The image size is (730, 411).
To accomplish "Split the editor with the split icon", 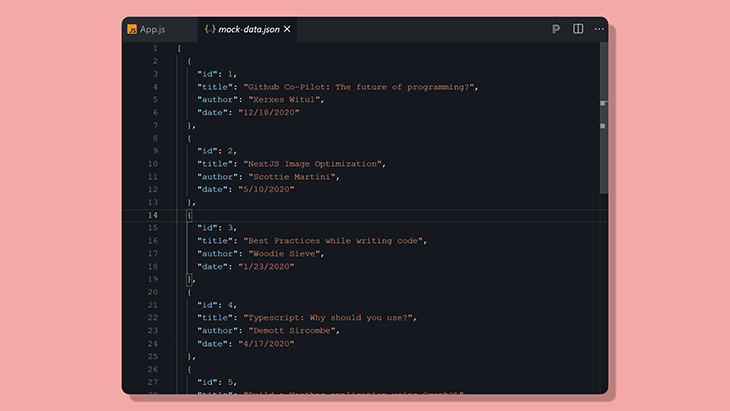I will click(578, 30).
